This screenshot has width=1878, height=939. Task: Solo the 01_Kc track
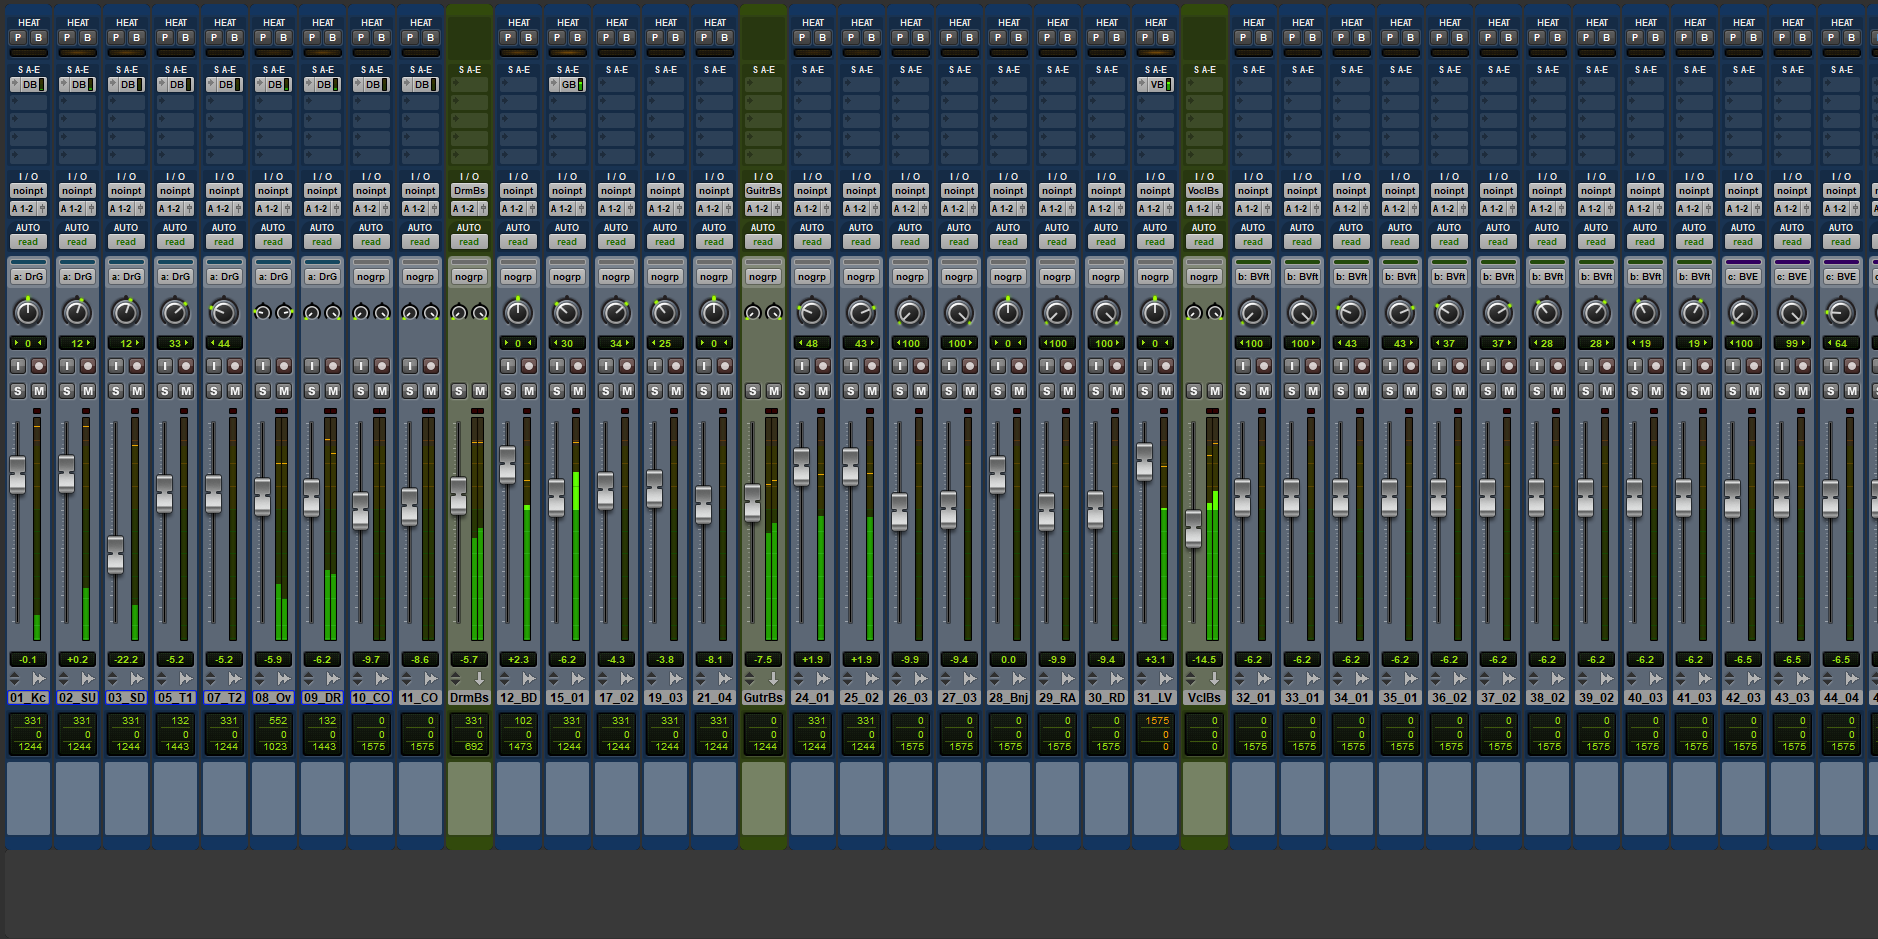[18, 391]
